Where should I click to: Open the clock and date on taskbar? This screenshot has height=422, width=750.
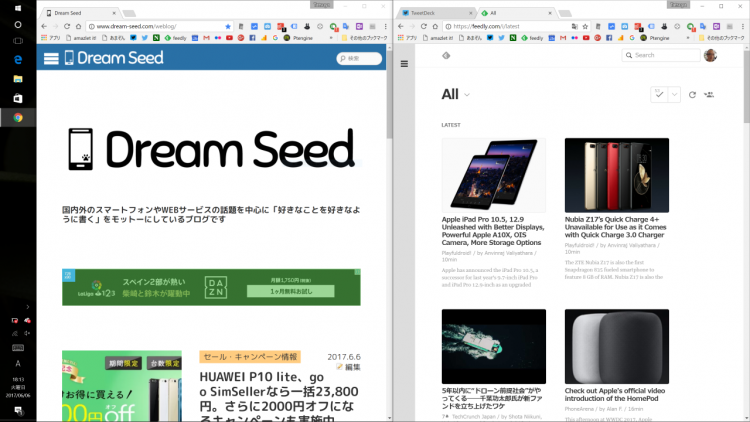click(x=18, y=387)
